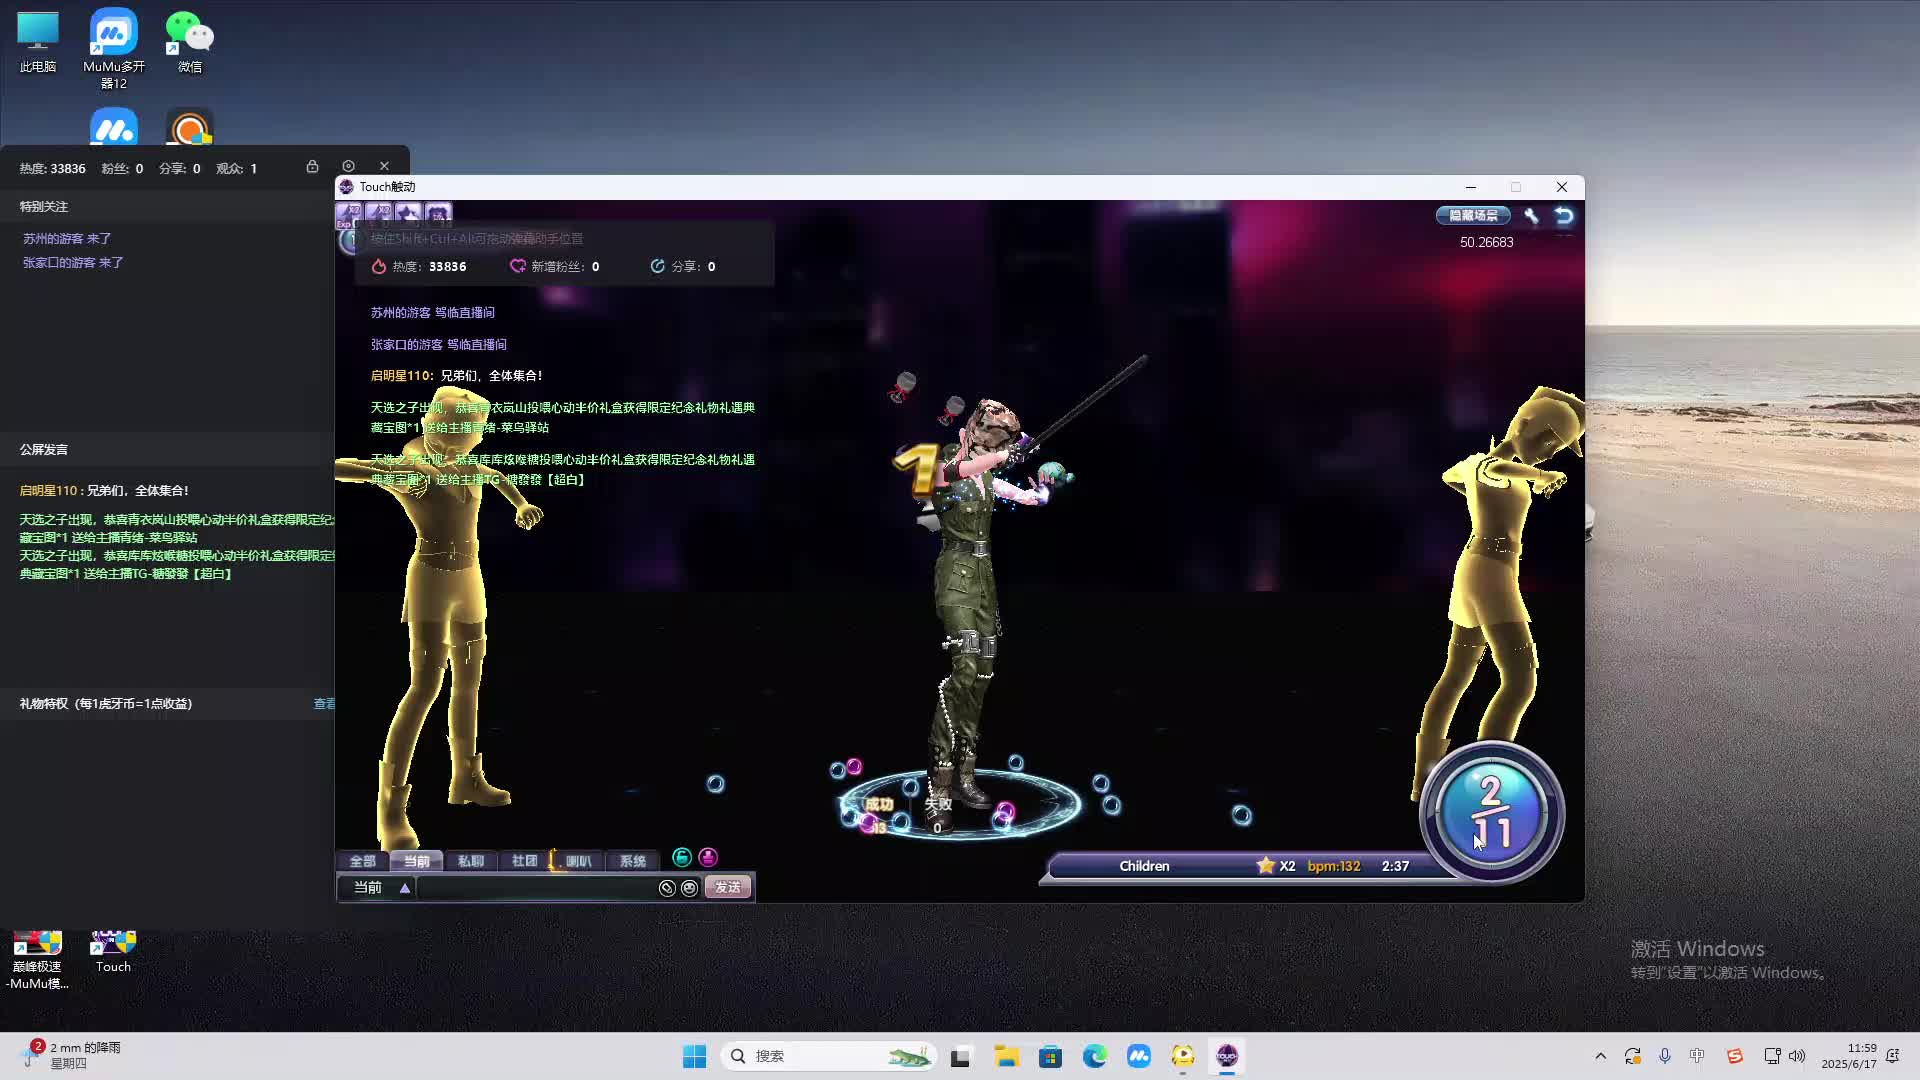Click the 查看 link beside 礼物特权
The image size is (1920, 1080).
click(324, 704)
